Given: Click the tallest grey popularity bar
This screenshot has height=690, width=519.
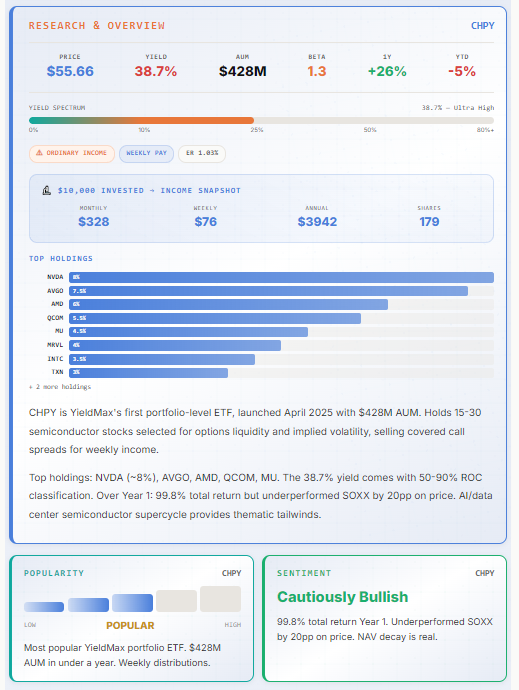Looking at the screenshot, I should [x=221, y=599].
